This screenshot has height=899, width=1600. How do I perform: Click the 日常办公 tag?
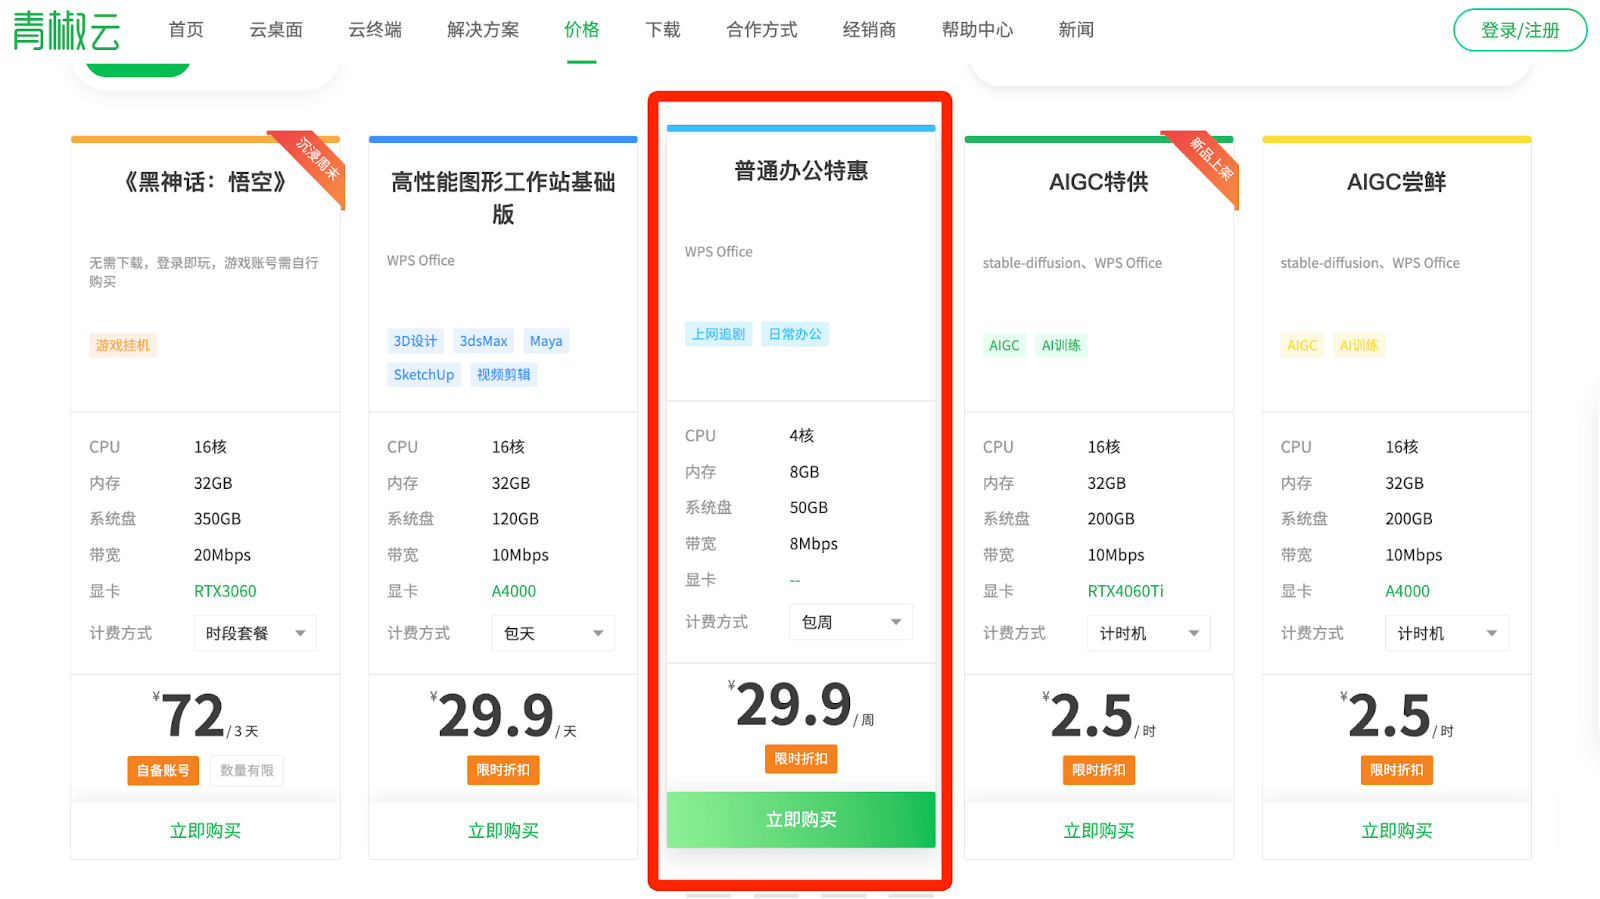click(x=795, y=334)
